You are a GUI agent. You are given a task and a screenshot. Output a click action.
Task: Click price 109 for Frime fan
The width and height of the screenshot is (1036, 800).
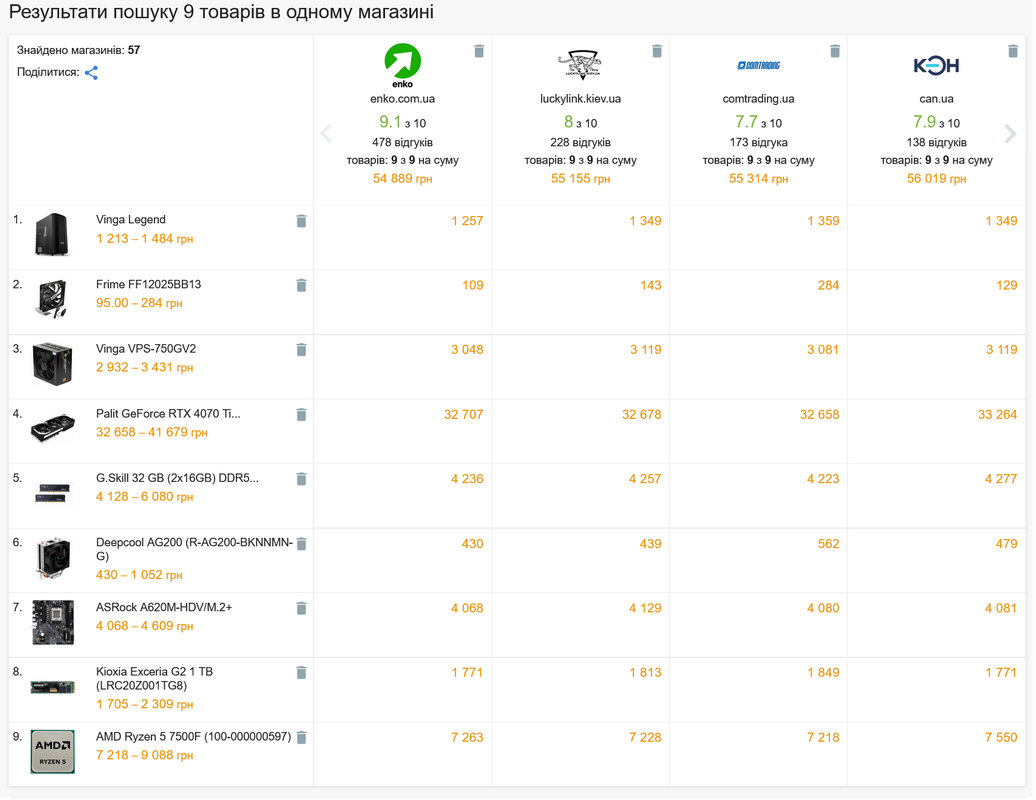pyautogui.click(x=472, y=285)
